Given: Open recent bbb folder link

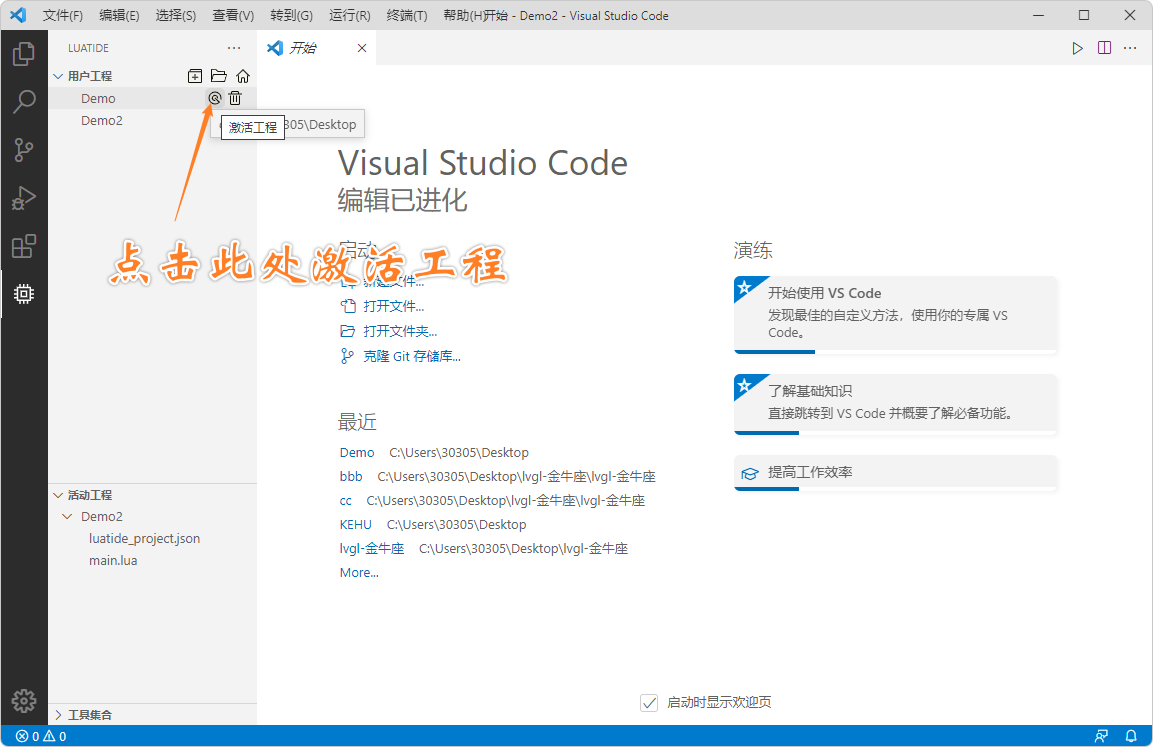Looking at the screenshot, I should click(x=351, y=476).
